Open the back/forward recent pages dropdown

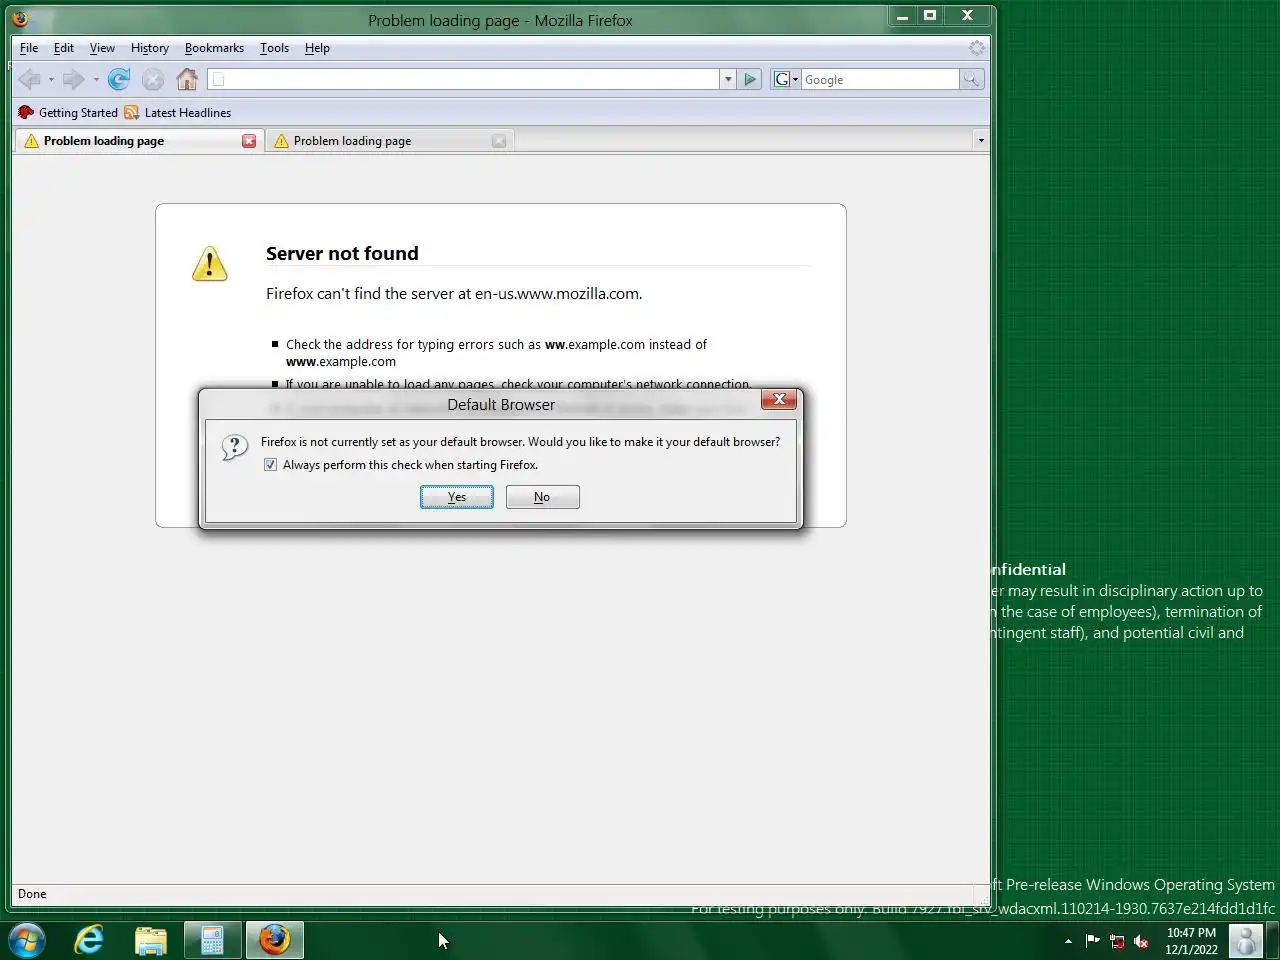click(96, 79)
